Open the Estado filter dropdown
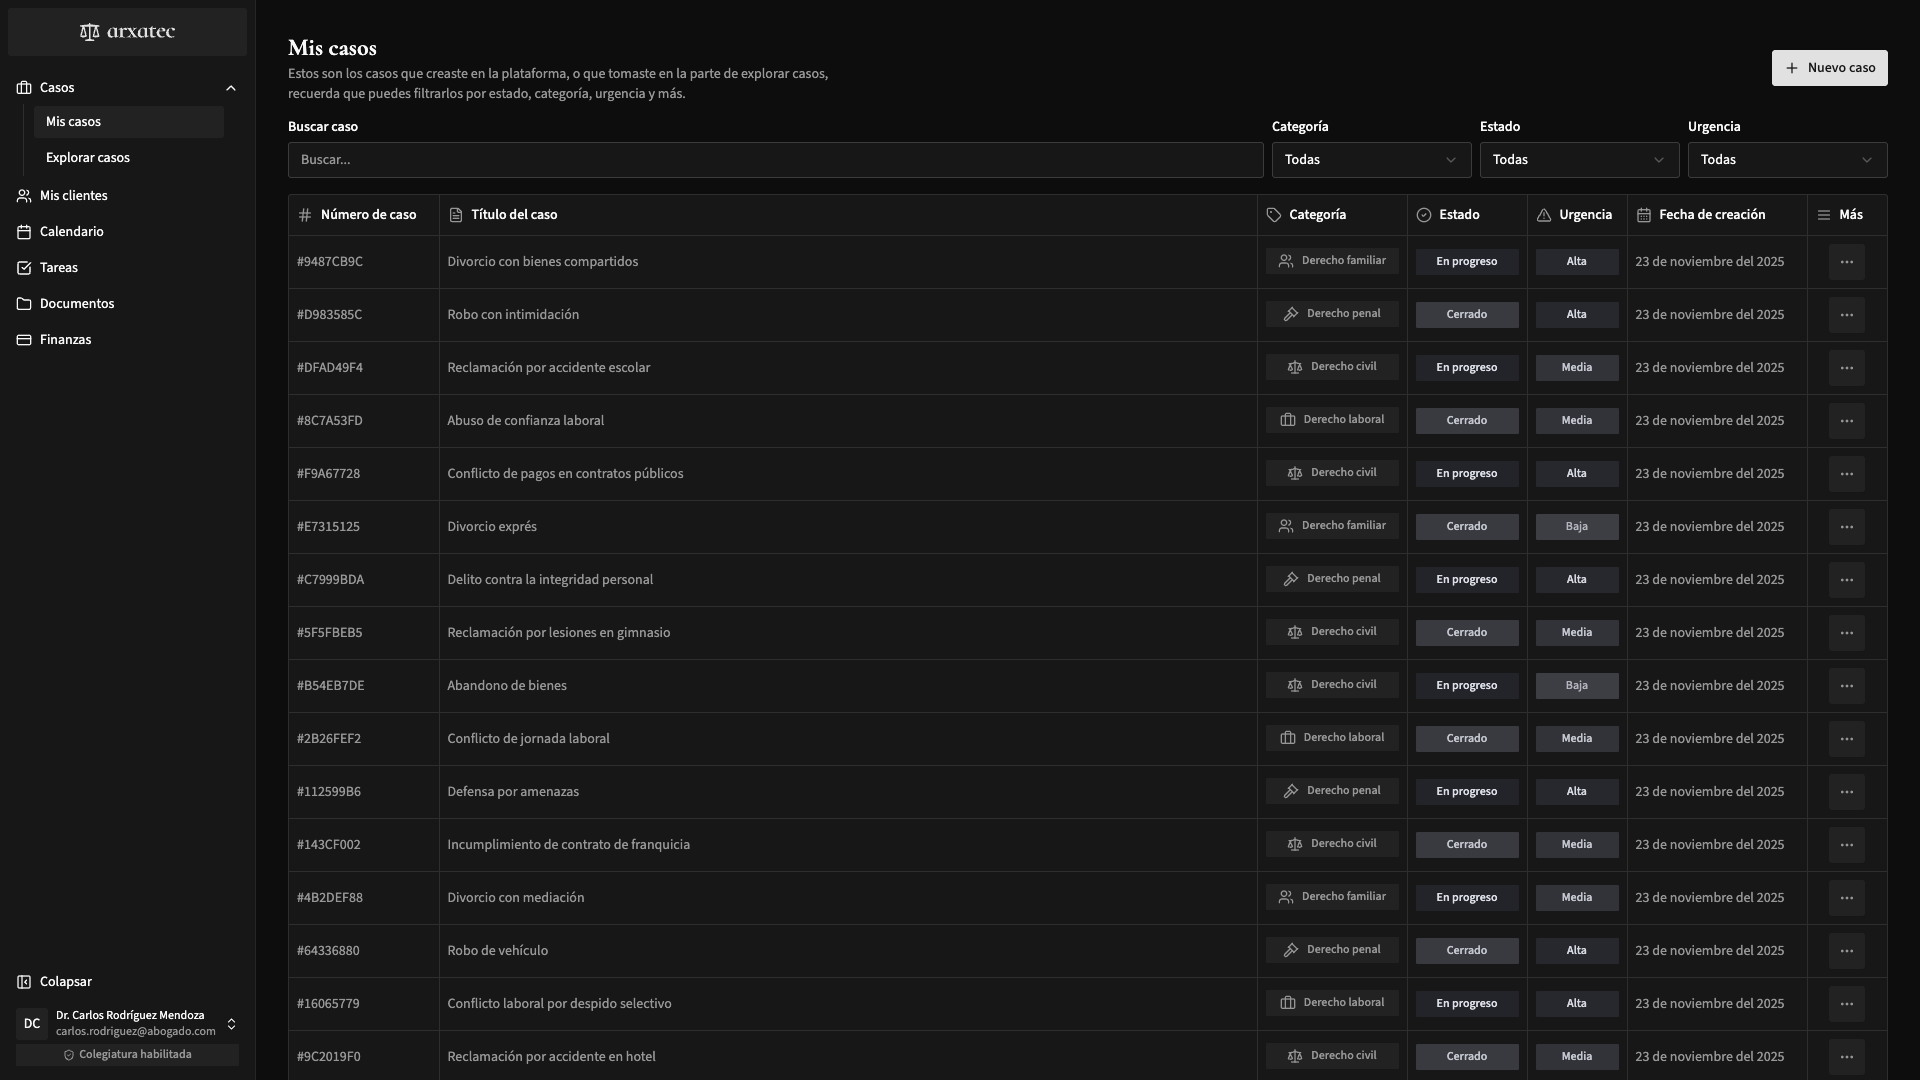This screenshot has width=1920, height=1080. pos(1578,159)
